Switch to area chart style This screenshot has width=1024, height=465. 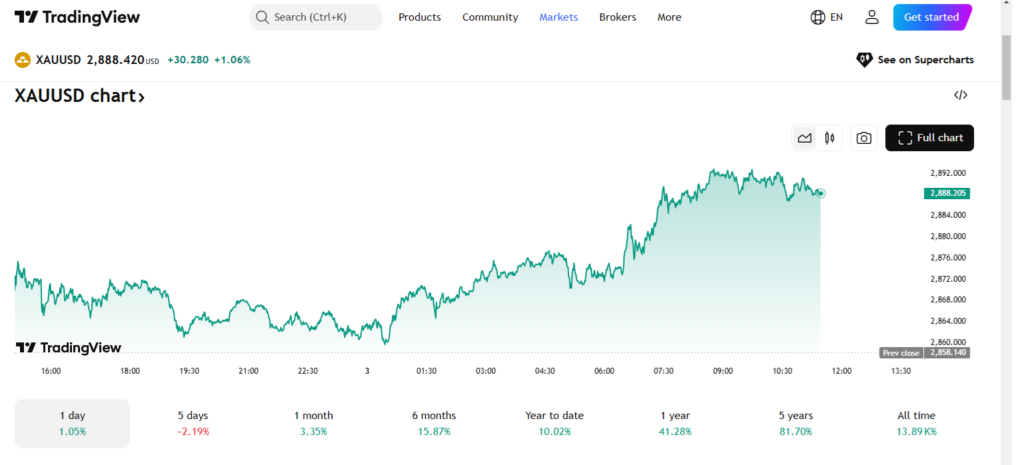(x=805, y=138)
